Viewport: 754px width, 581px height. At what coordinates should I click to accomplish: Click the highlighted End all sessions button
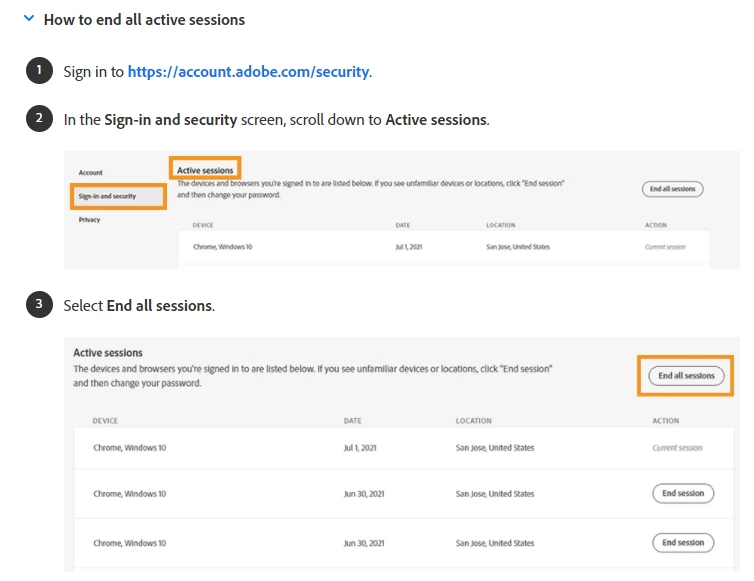click(x=686, y=376)
